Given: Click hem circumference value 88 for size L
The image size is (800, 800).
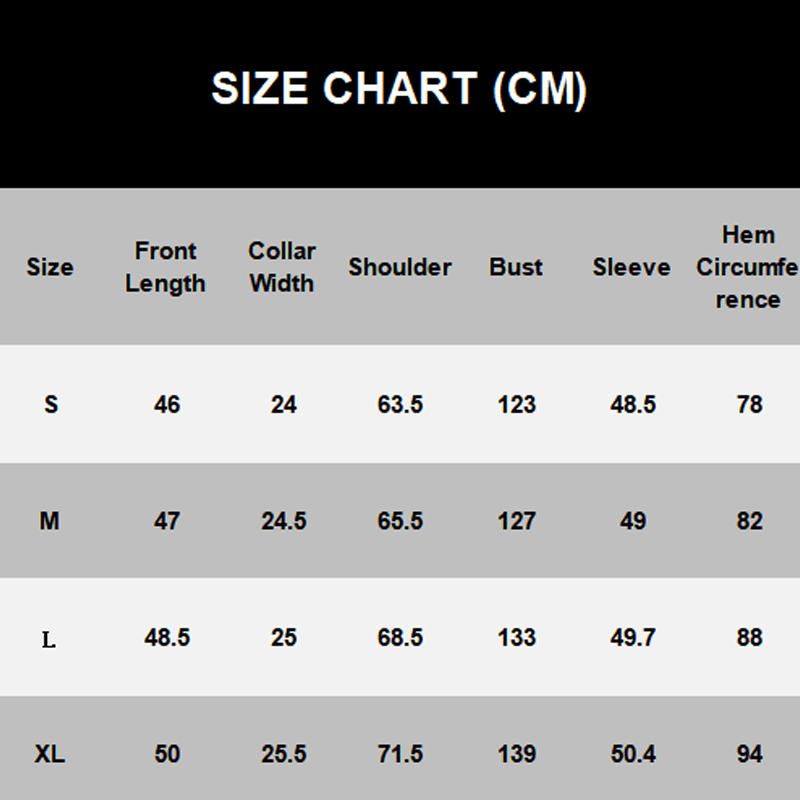Looking at the screenshot, I should click(x=749, y=637).
